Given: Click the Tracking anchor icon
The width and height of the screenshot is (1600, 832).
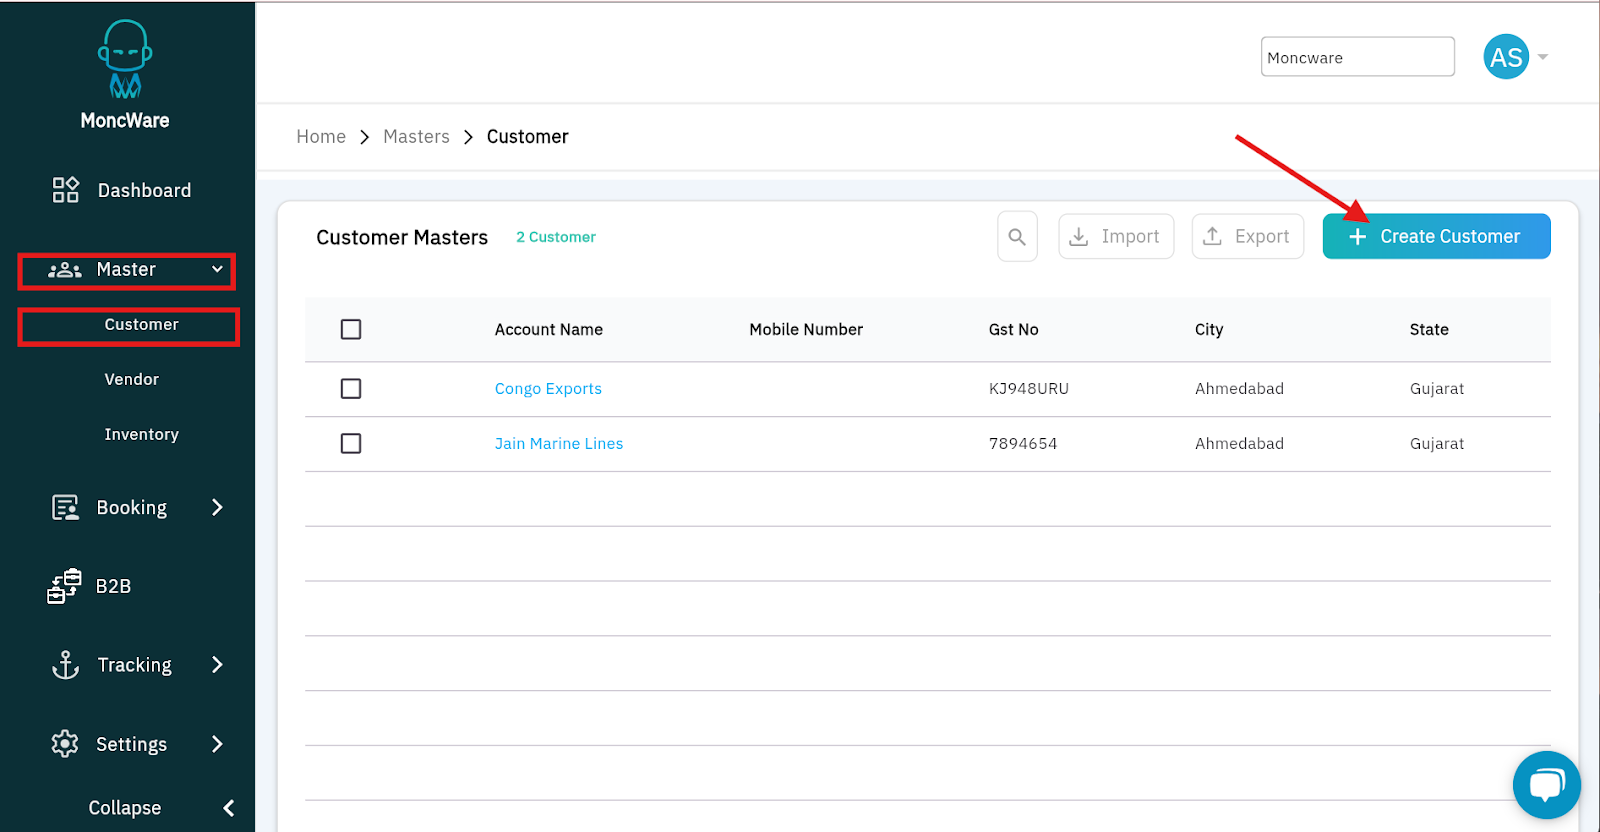Looking at the screenshot, I should 65,665.
